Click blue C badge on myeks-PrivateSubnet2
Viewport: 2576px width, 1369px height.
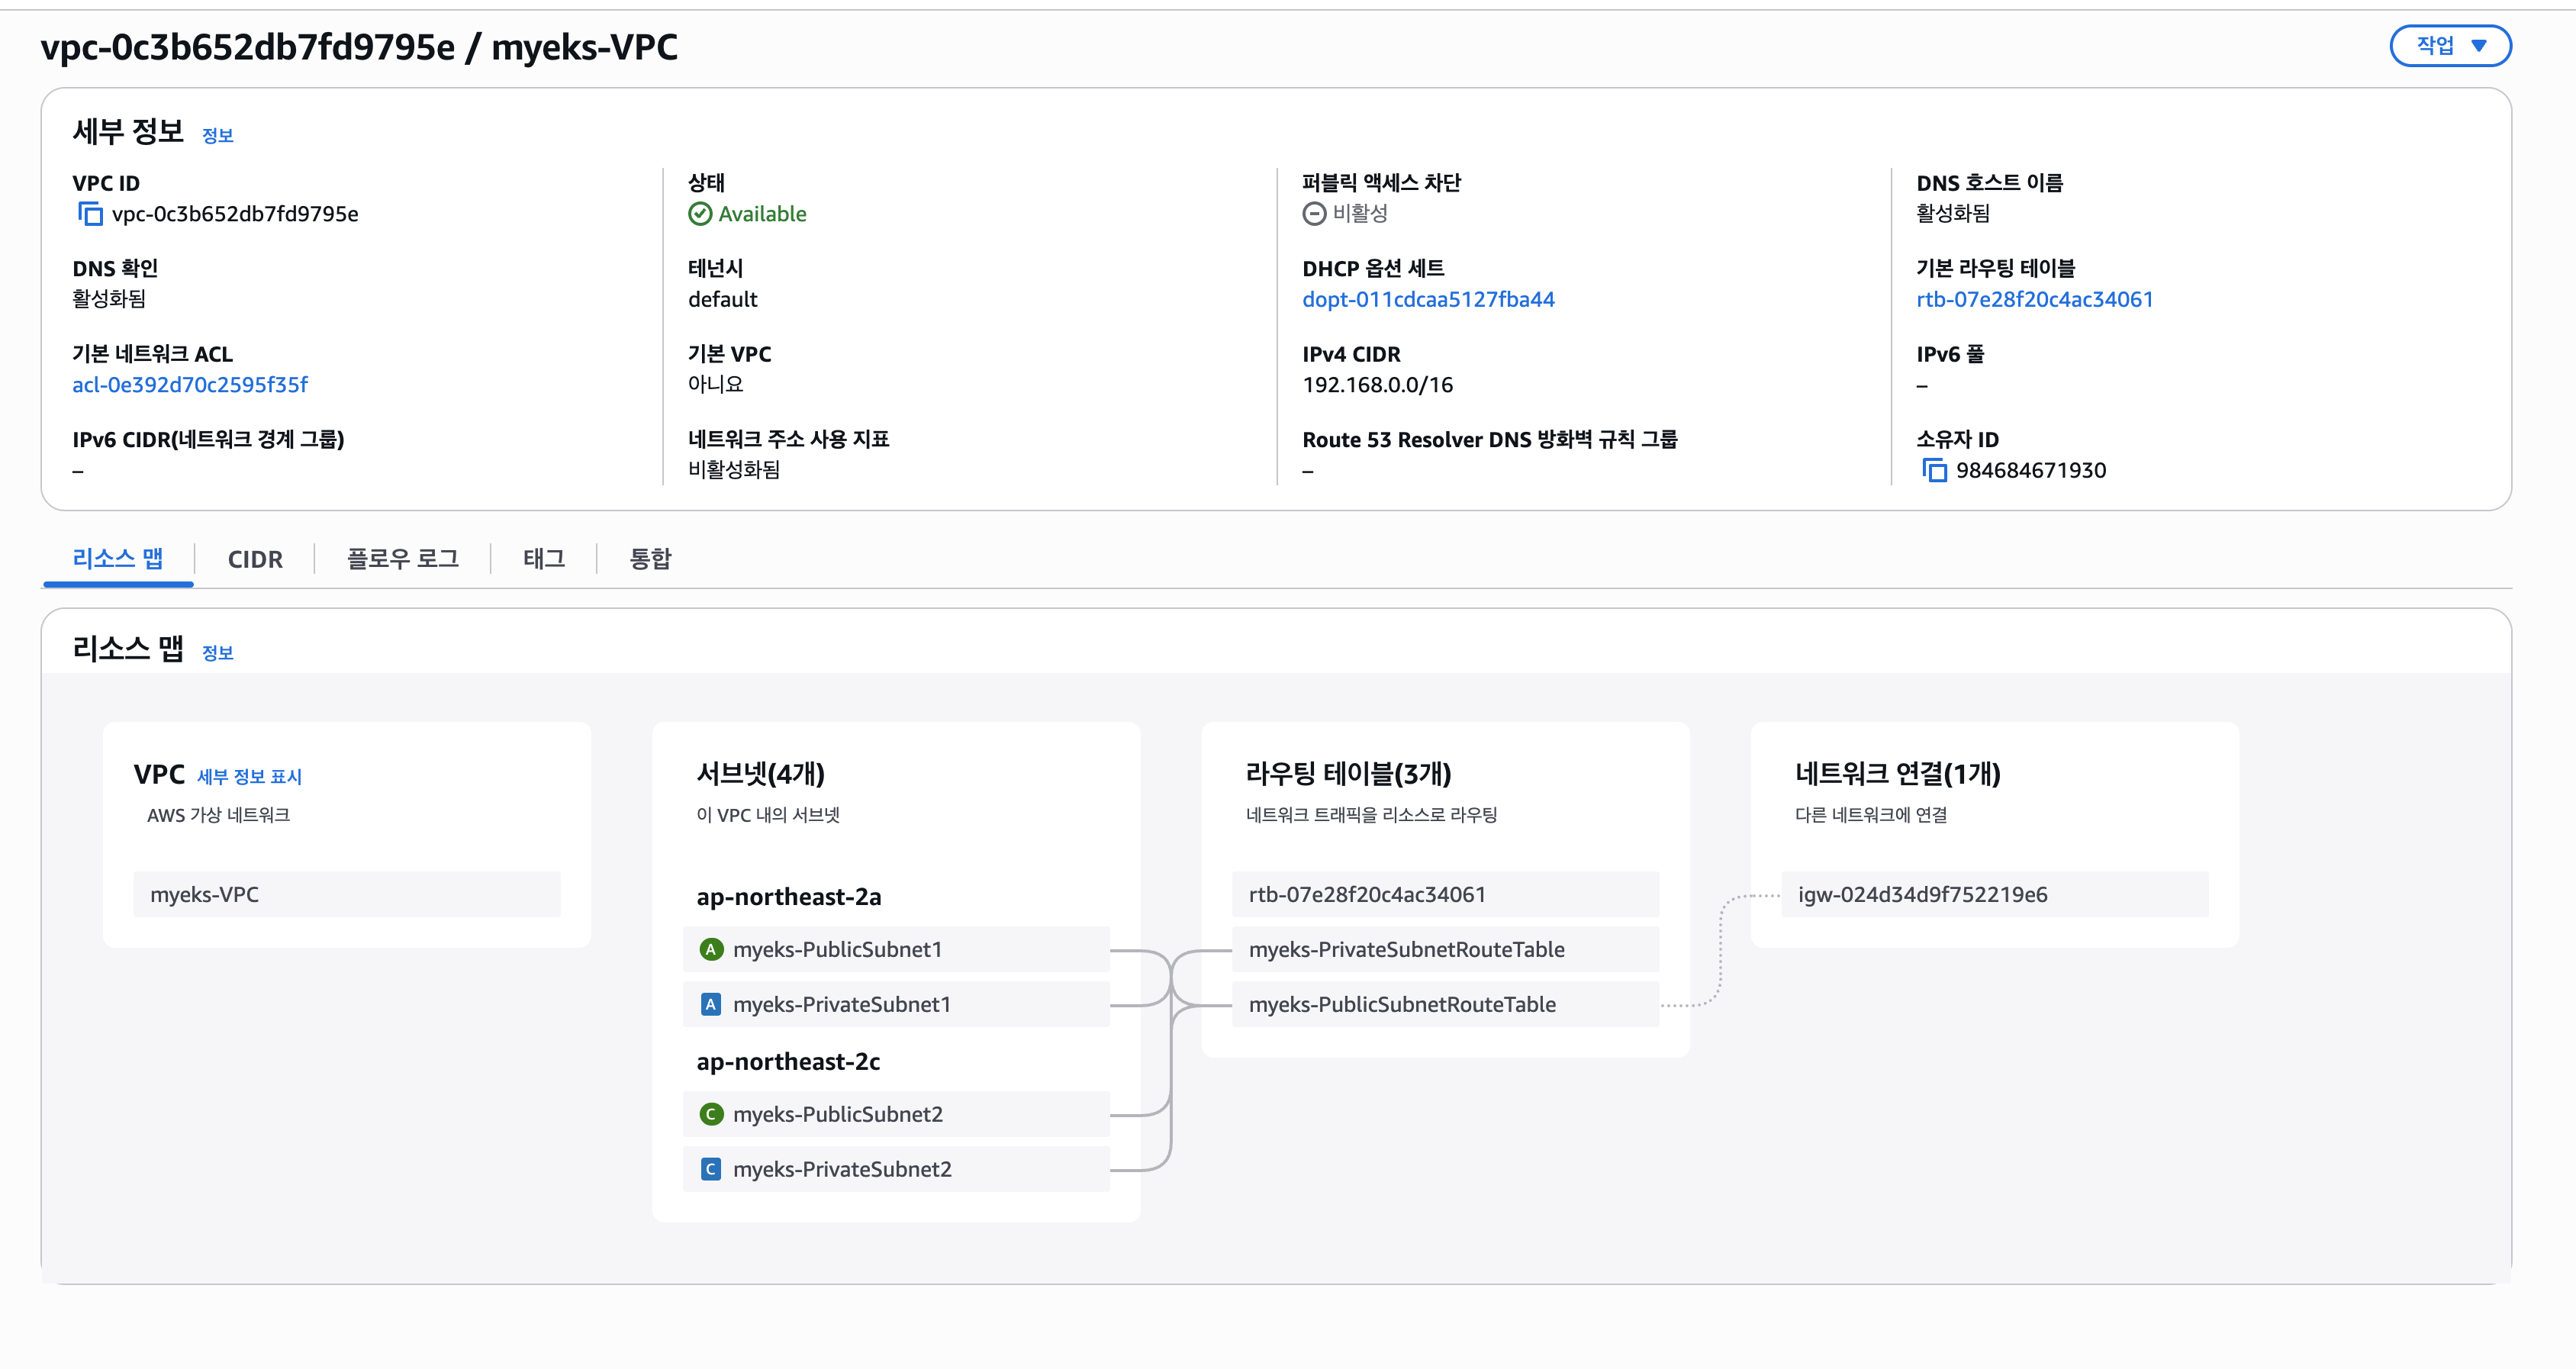[x=710, y=1169]
